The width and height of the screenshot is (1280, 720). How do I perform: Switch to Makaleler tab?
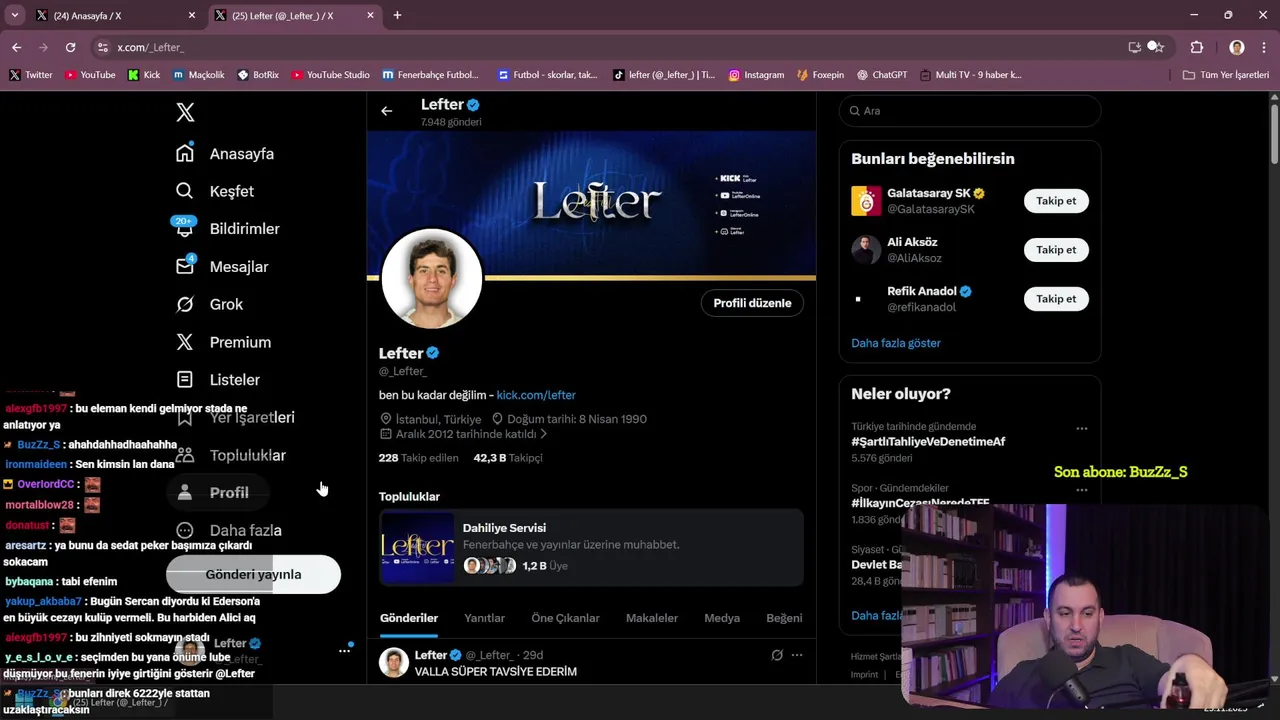652,618
